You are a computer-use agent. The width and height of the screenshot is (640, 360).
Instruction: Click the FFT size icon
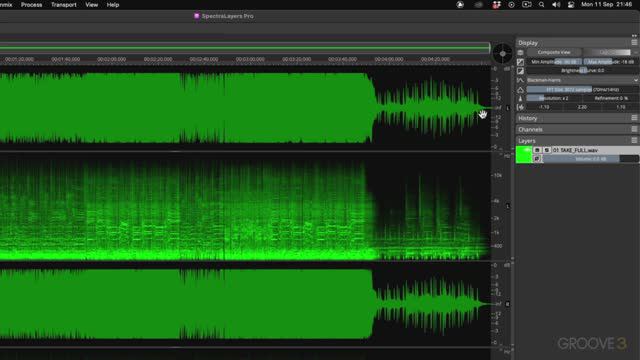pyautogui.click(x=520, y=89)
